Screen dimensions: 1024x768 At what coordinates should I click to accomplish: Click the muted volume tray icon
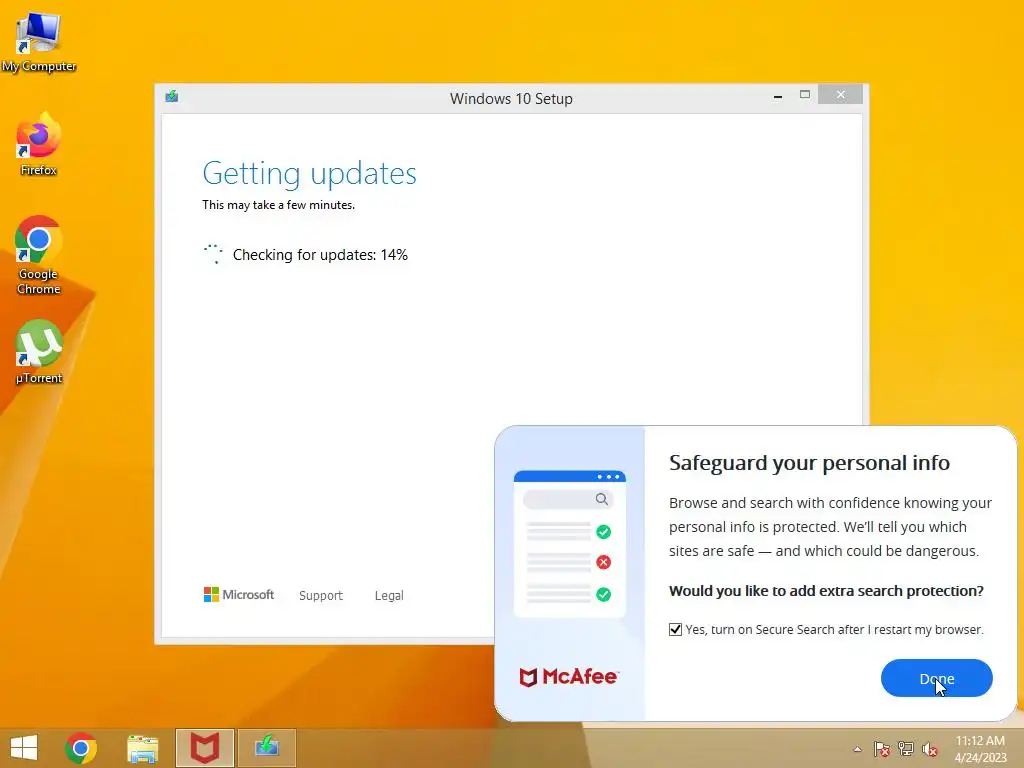[930, 749]
